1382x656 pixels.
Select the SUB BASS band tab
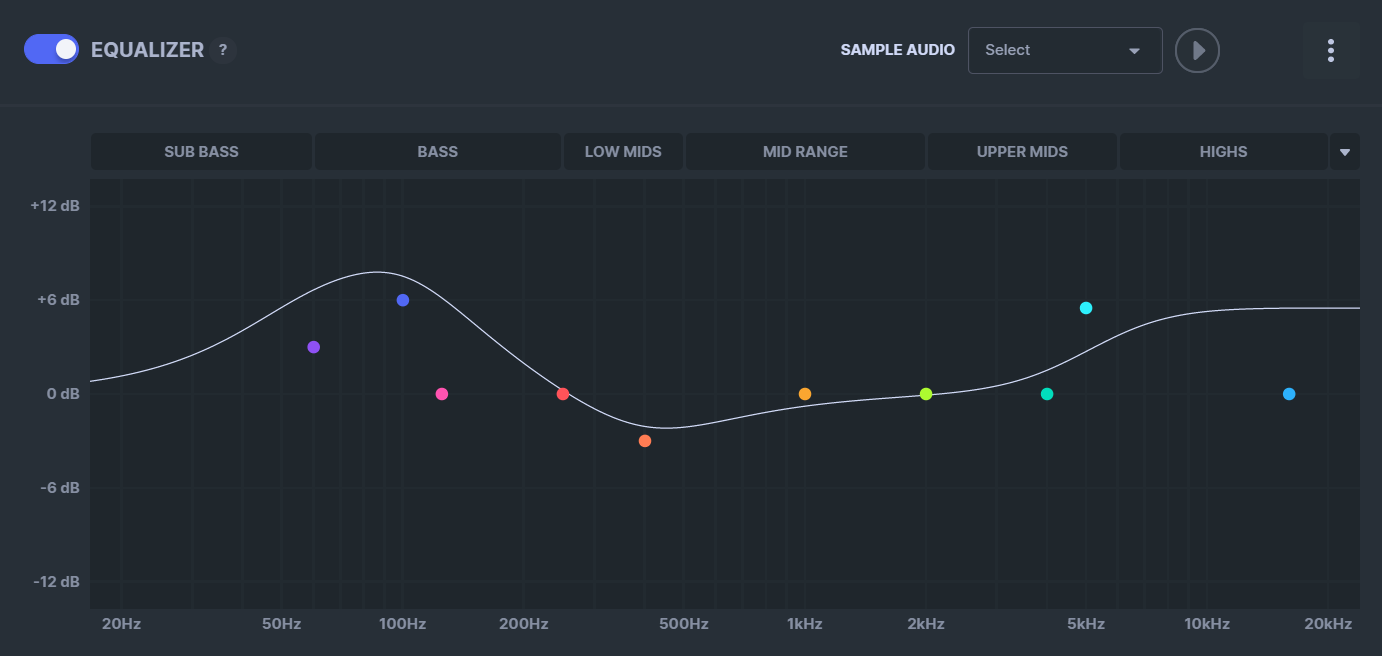point(202,152)
